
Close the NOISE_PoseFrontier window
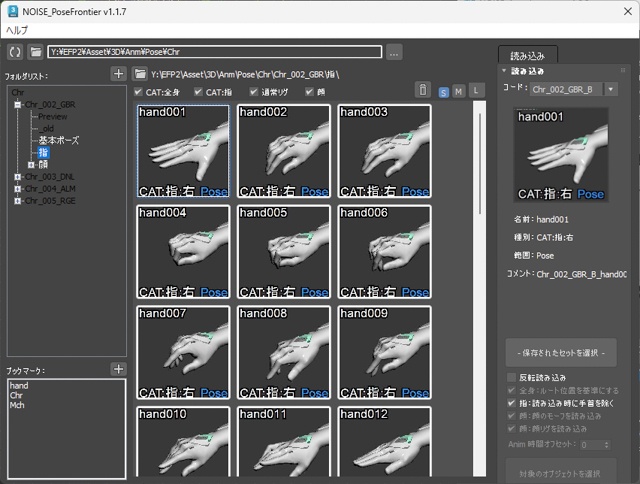628,11
